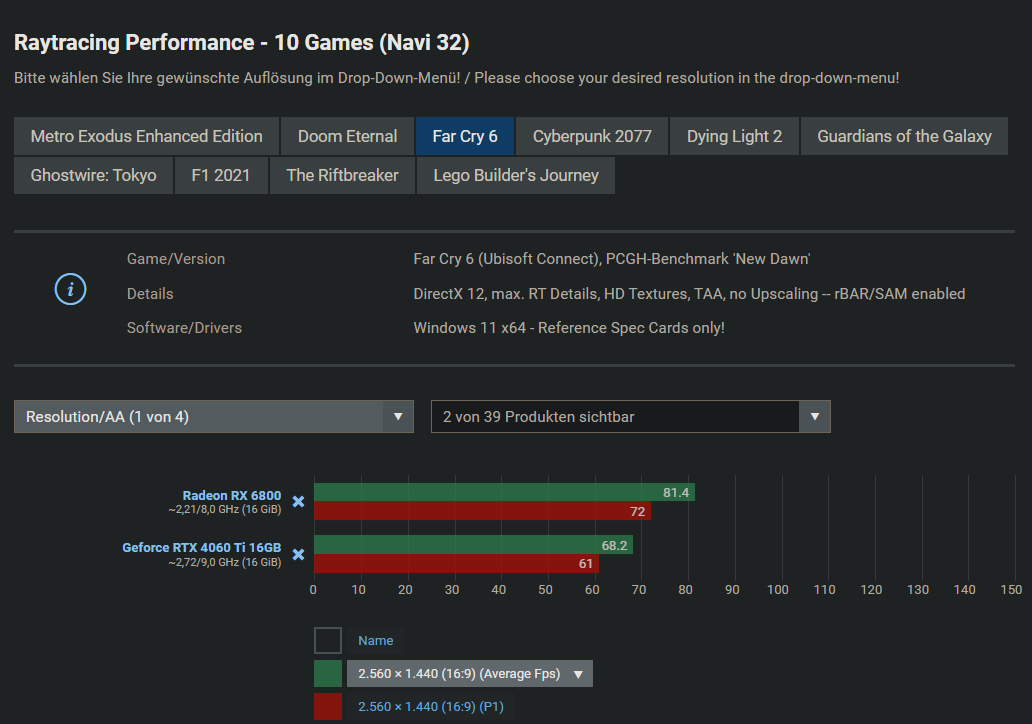Click the Radeon RX 6800 link

[x=232, y=496]
